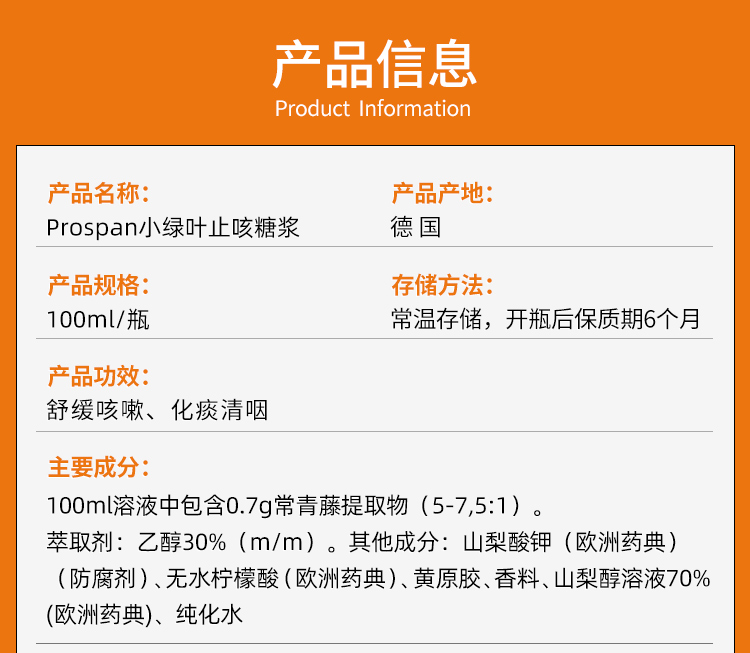Click 山梨醇溶液70% ingredient text
This screenshot has width=750, height=653.
point(632,578)
